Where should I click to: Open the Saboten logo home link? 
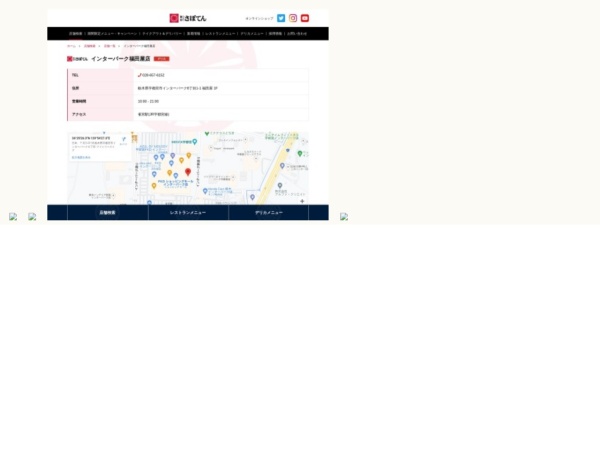coord(188,18)
